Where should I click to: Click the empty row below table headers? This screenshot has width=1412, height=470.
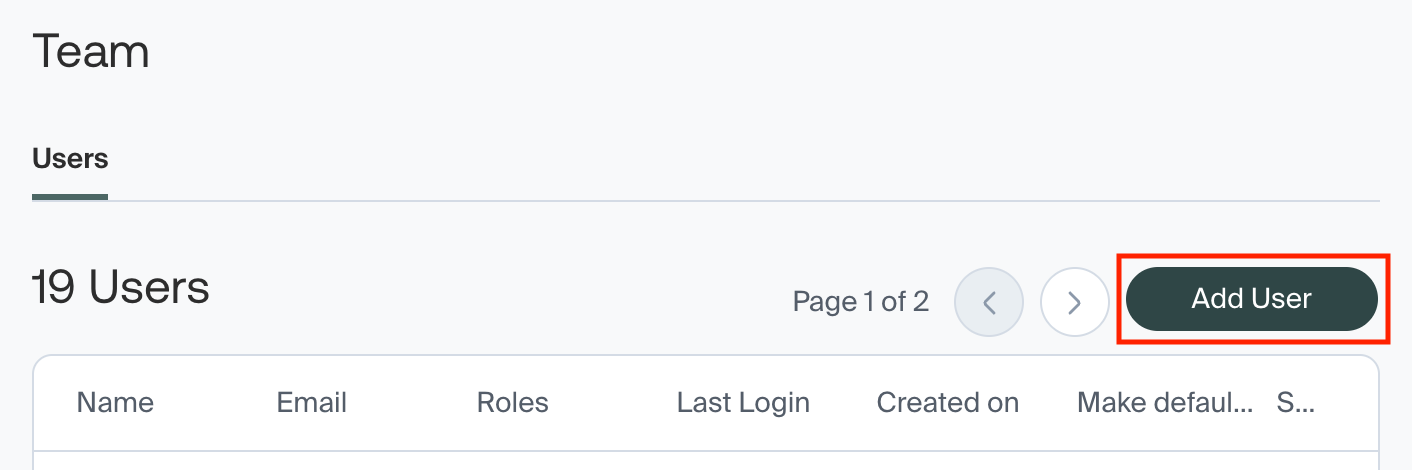pyautogui.click(x=700, y=461)
